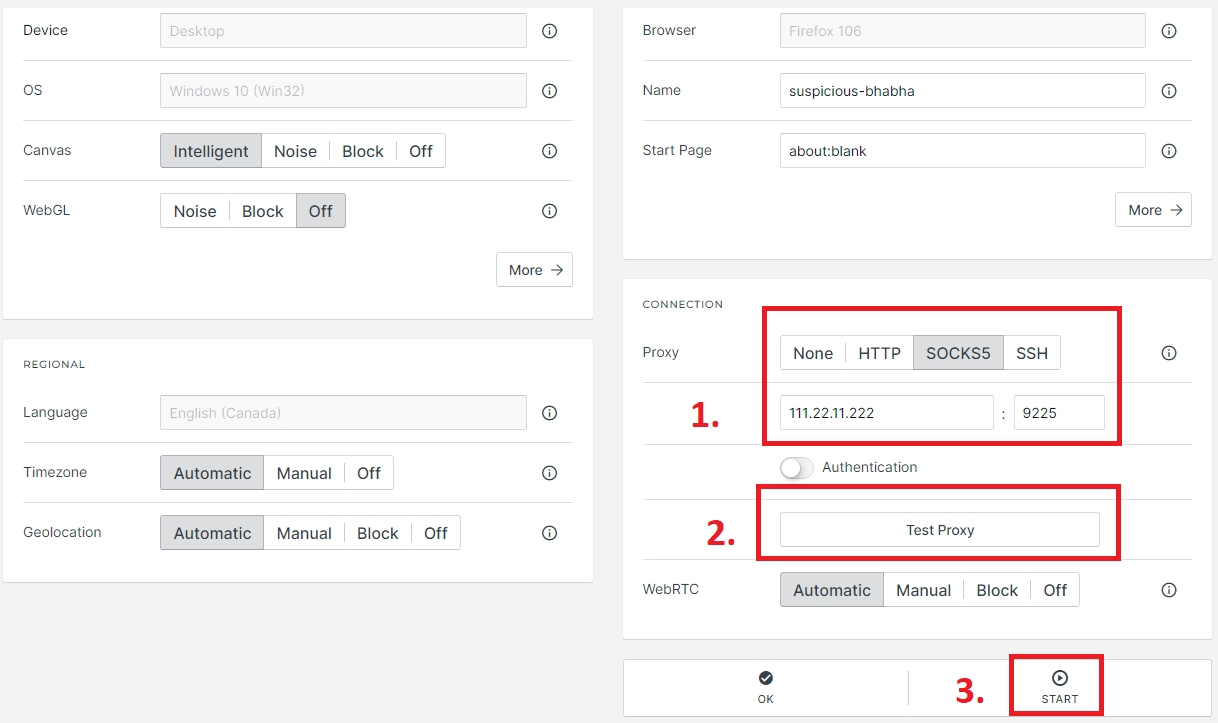This screenshot has width=1218, height=723.
Task: Expand More options under Start Page
Action: tap(1153, 210)
